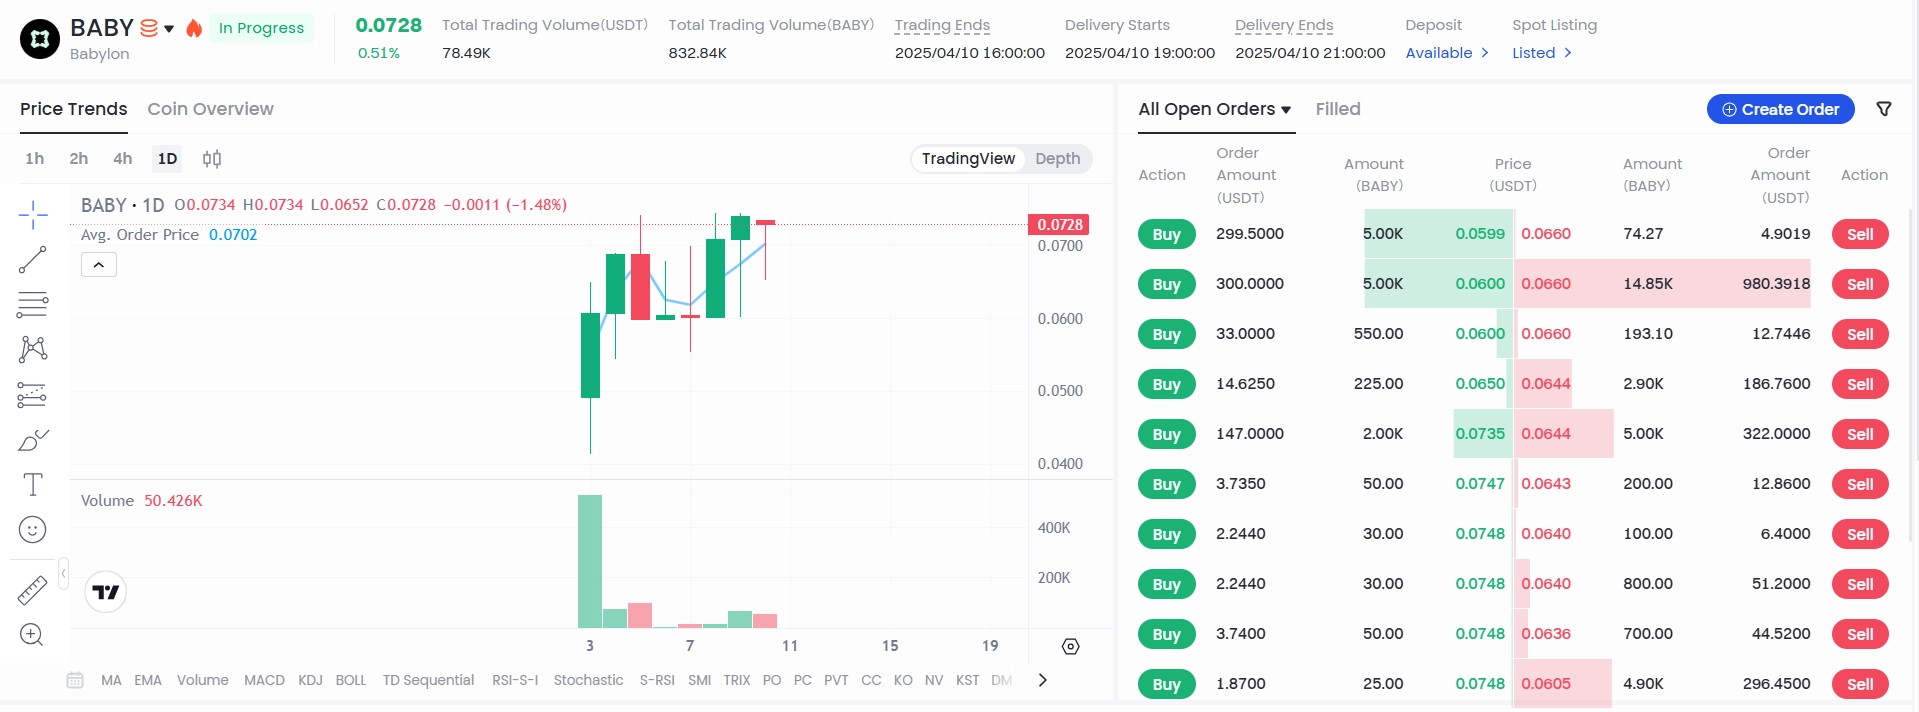Add the TRIX indicator
The image size is (1919, 712).
[737, 680]
